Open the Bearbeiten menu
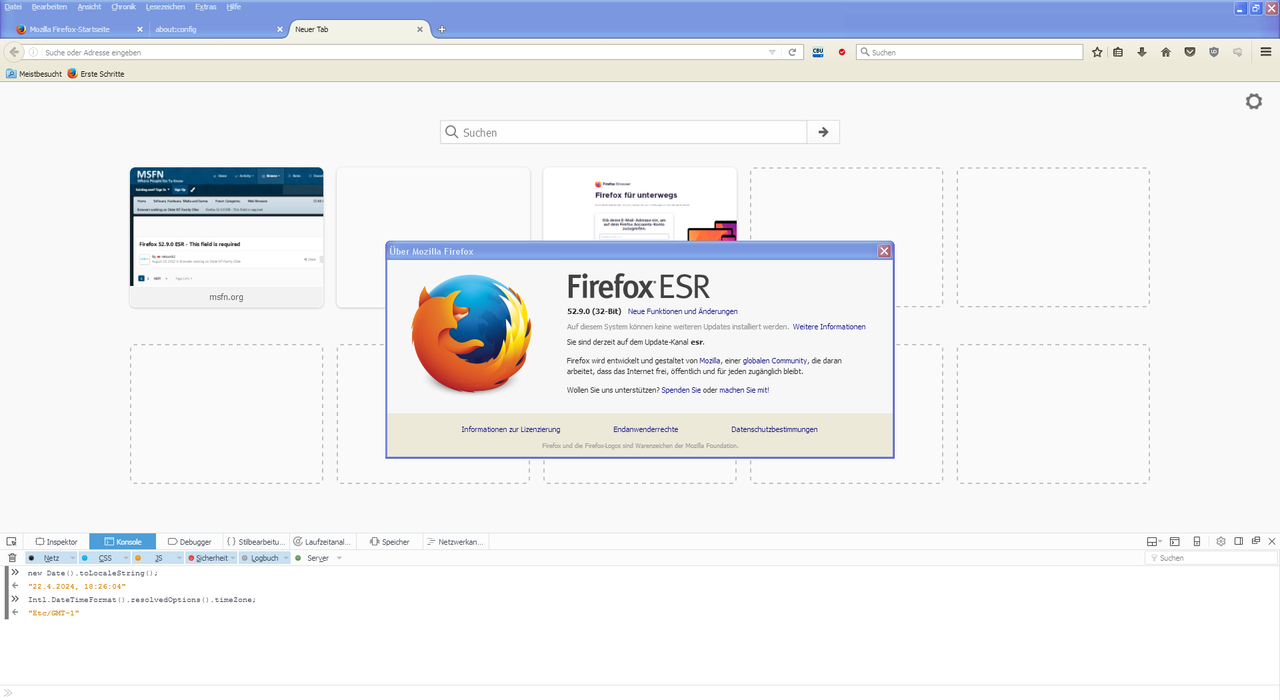The height and width of the screenshot is (700, 1280). click(49, 6)
